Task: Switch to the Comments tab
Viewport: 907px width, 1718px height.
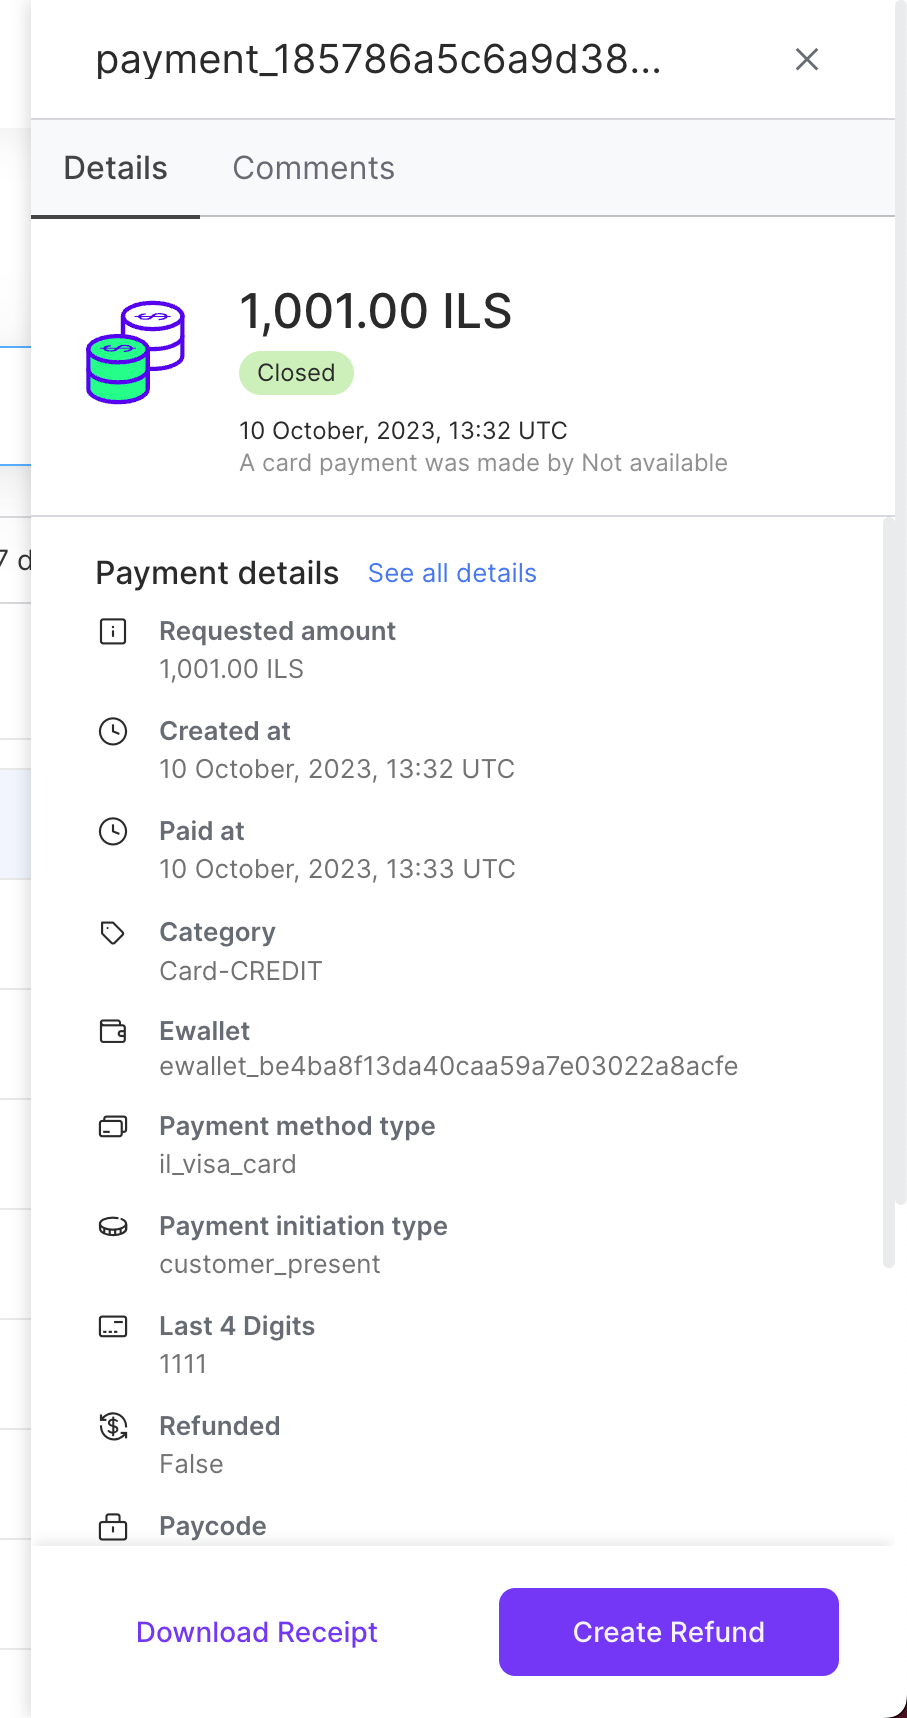Action: [x=313, y=168]
